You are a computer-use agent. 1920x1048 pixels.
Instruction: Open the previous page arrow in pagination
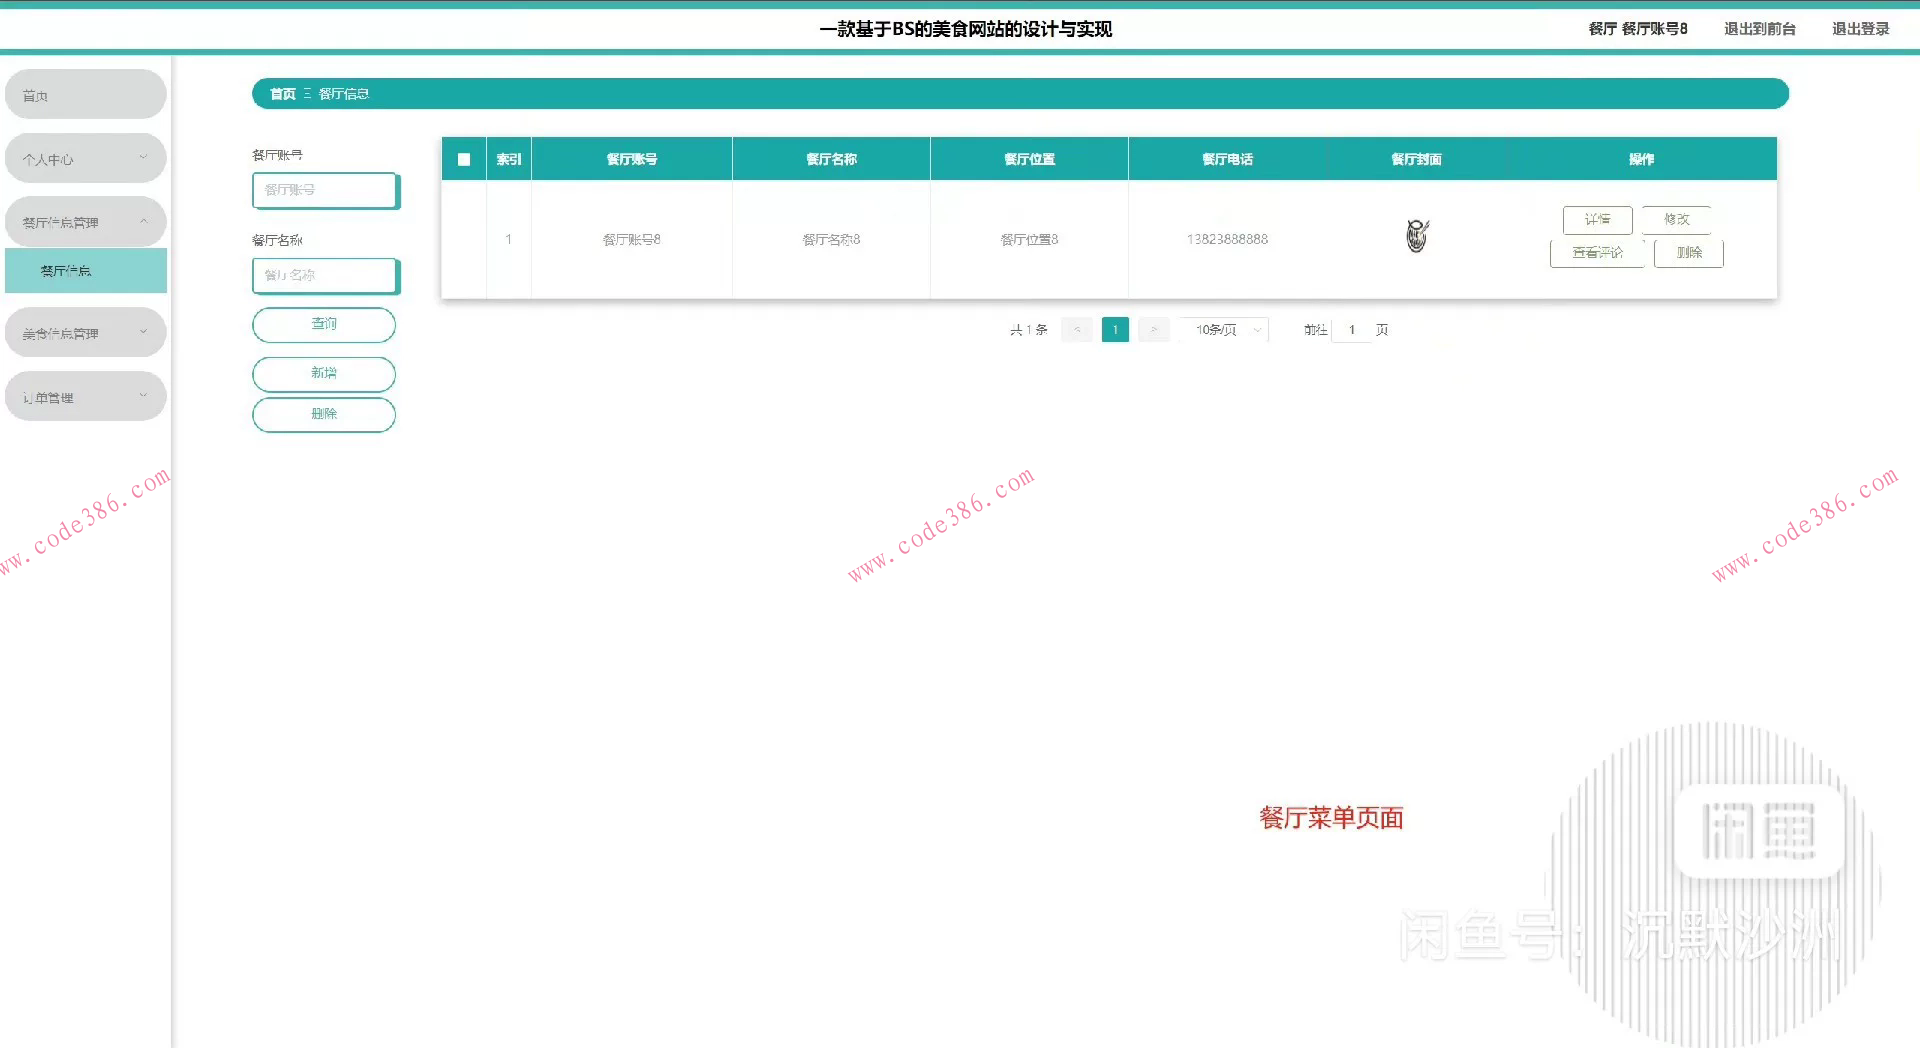(x=1076, y=329)
